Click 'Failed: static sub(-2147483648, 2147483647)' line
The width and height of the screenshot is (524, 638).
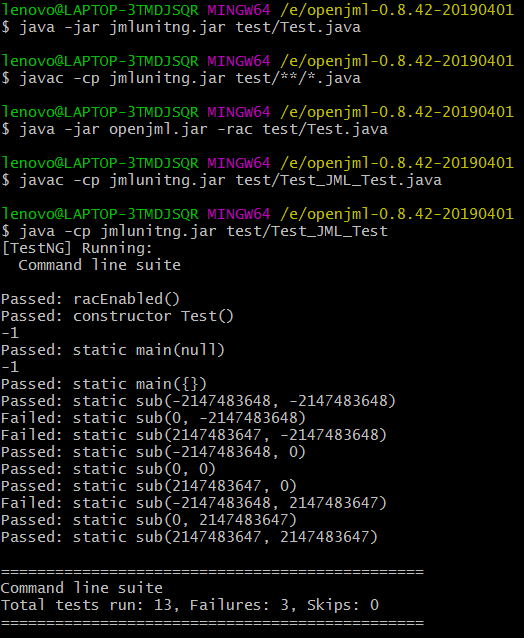click(194, 503)
